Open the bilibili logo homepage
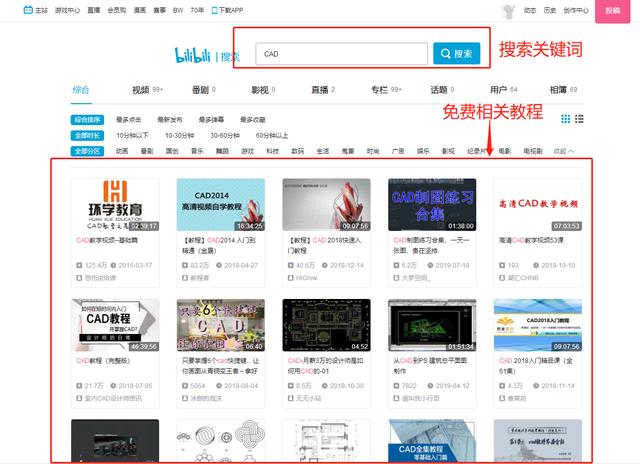The image size is (640, 464). pos(192,55)
